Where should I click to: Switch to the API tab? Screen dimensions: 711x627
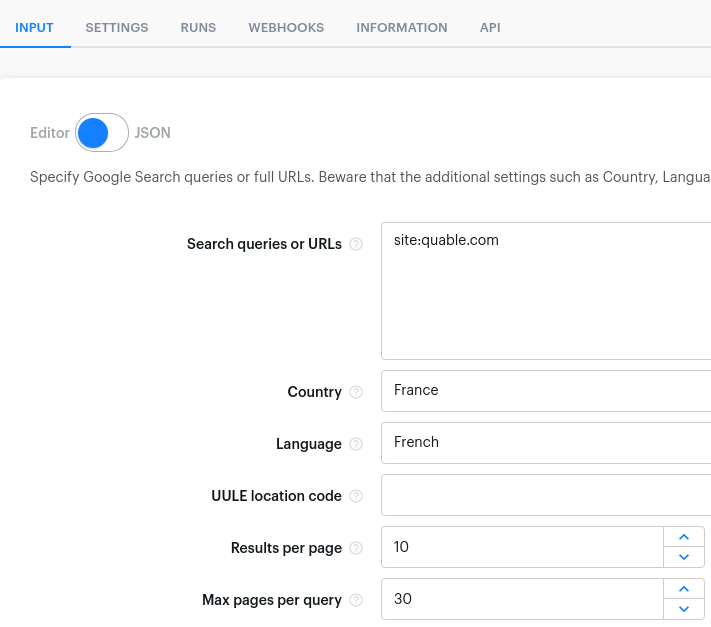pyautogui.click(x=490, y=28)
